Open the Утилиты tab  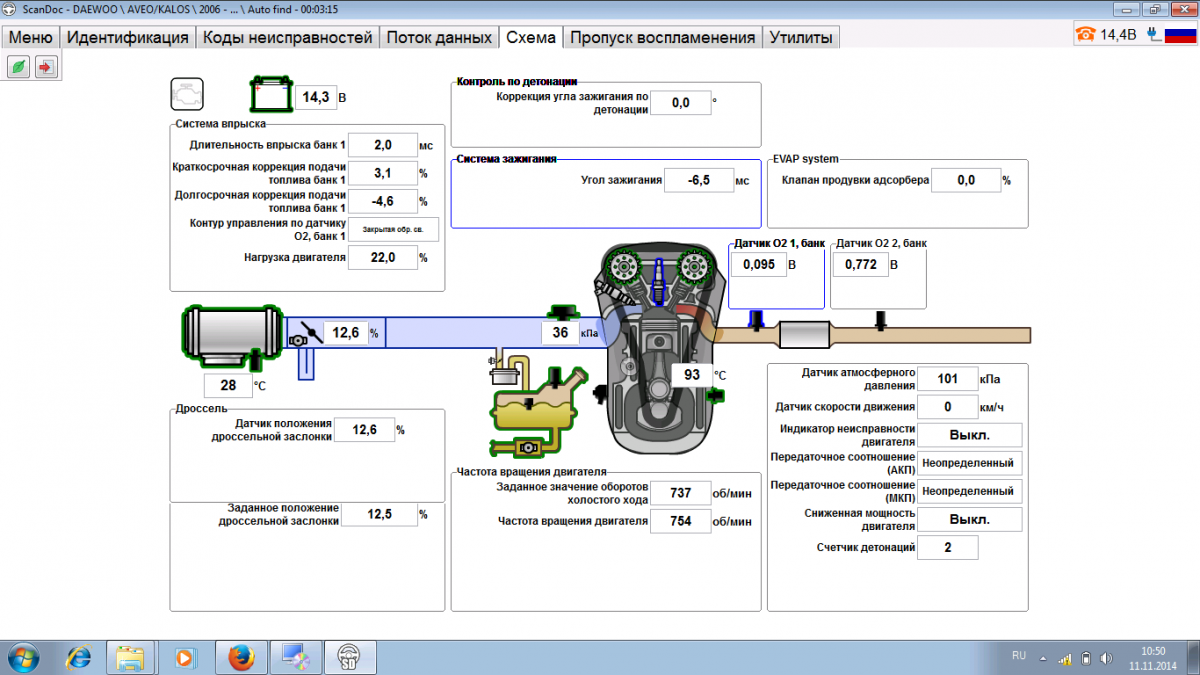(800, 38)
